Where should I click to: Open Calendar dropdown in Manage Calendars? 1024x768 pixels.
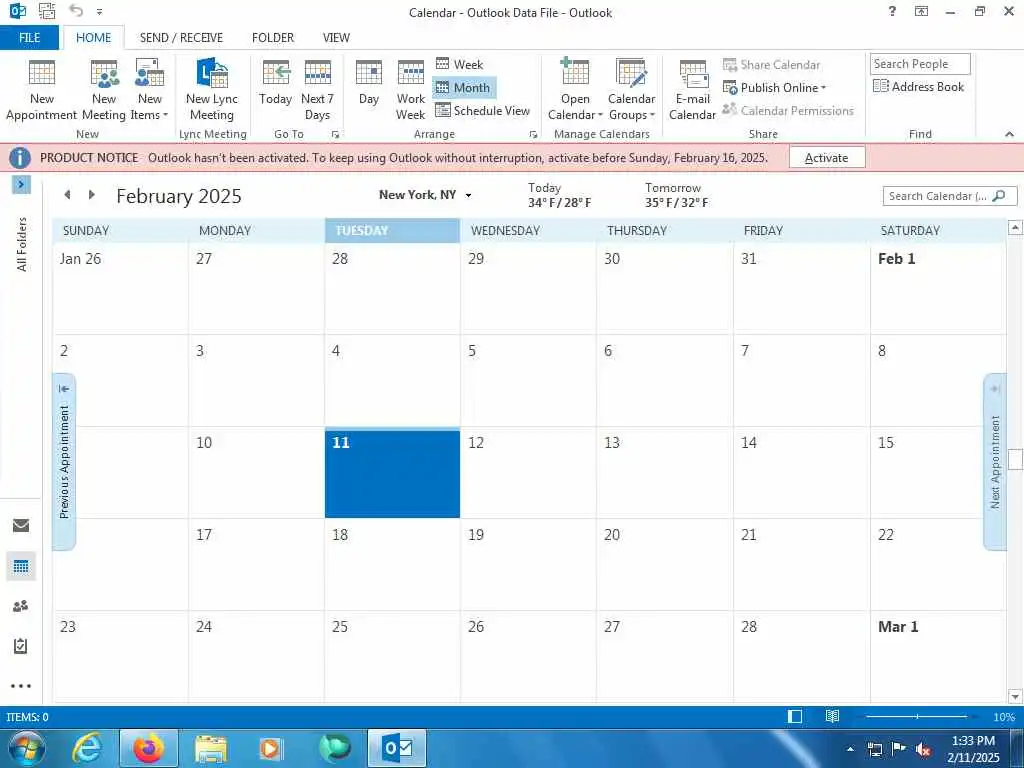[575, 89]
